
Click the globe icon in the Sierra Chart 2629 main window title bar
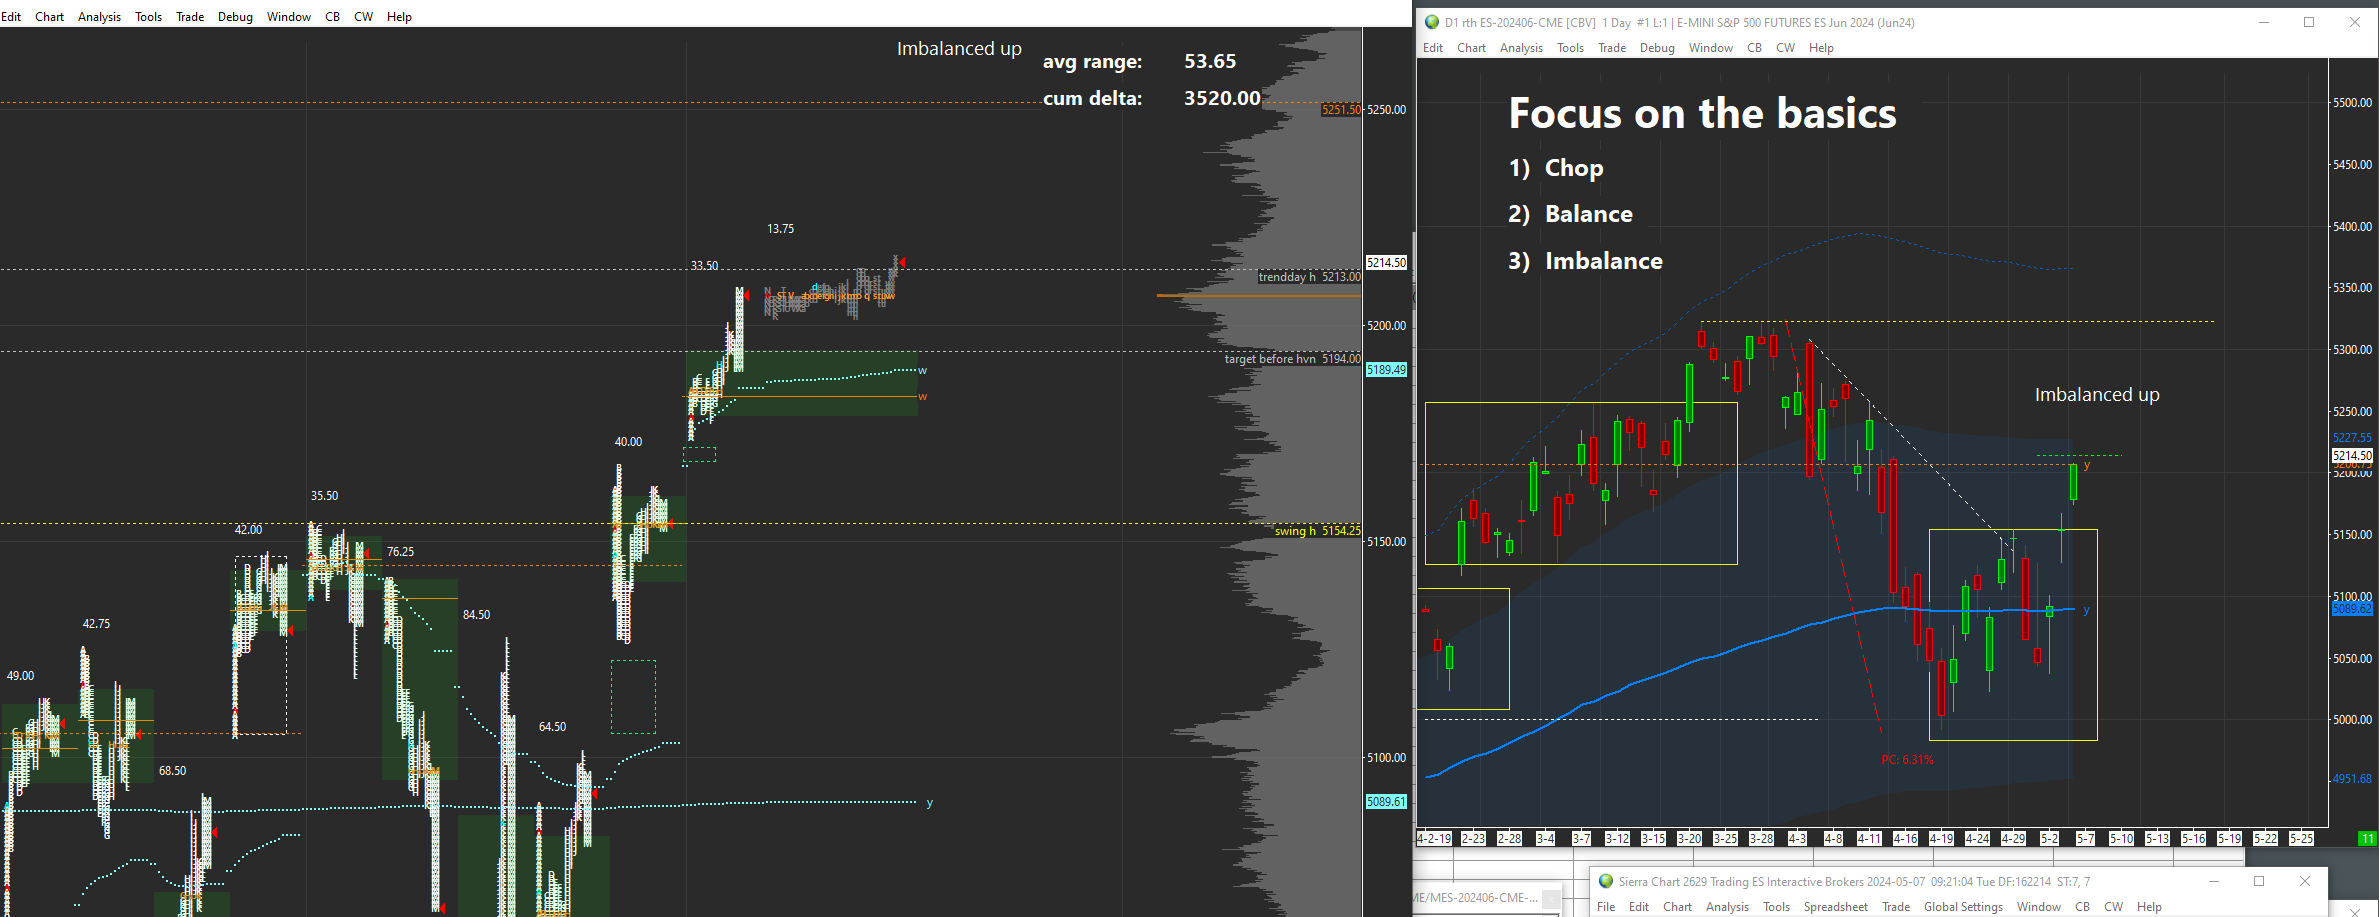click(x=1606, y=881)
